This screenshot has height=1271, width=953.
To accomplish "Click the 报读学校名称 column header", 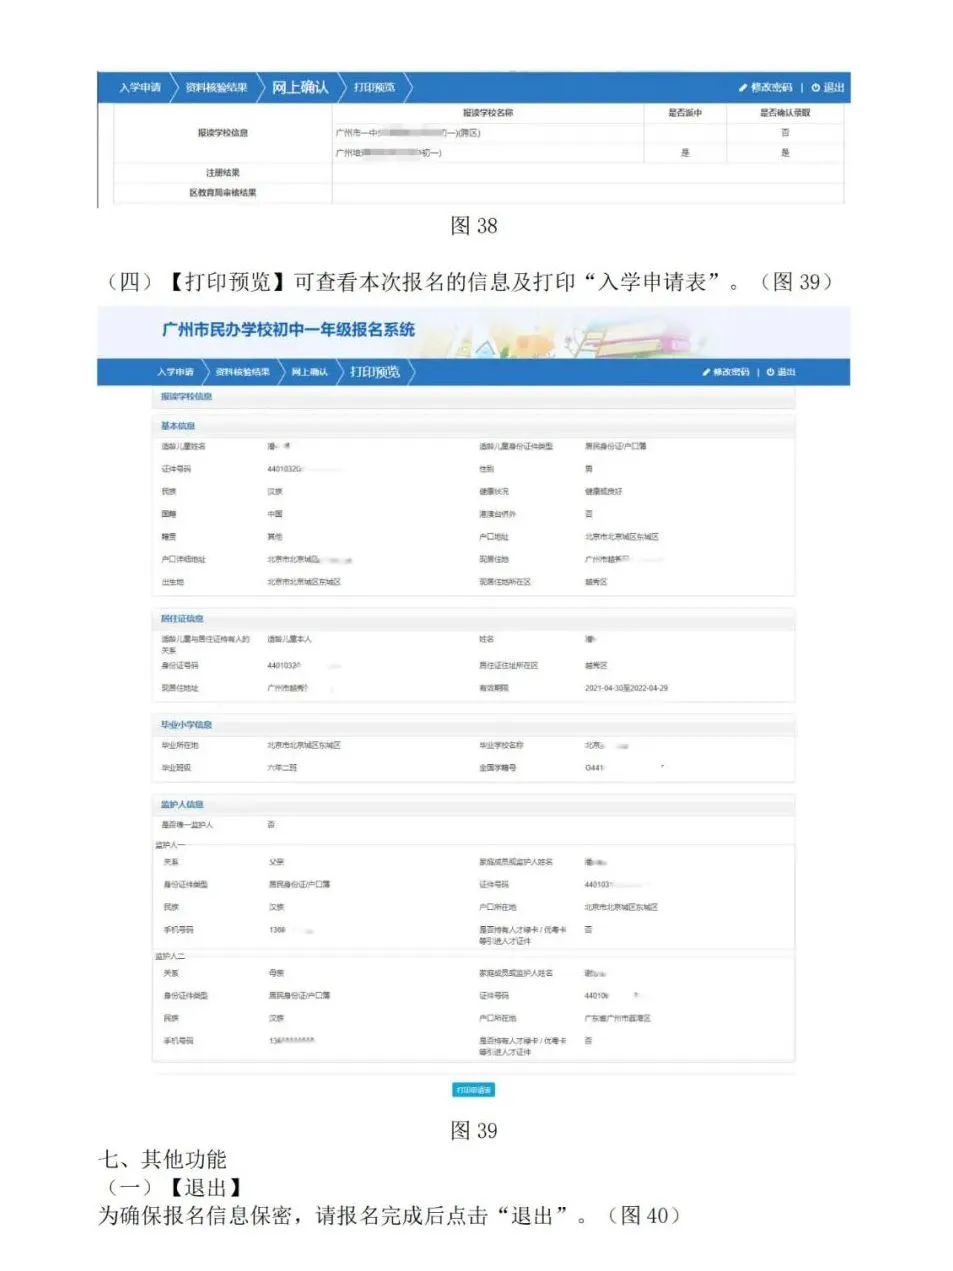I will coord(488,113).
